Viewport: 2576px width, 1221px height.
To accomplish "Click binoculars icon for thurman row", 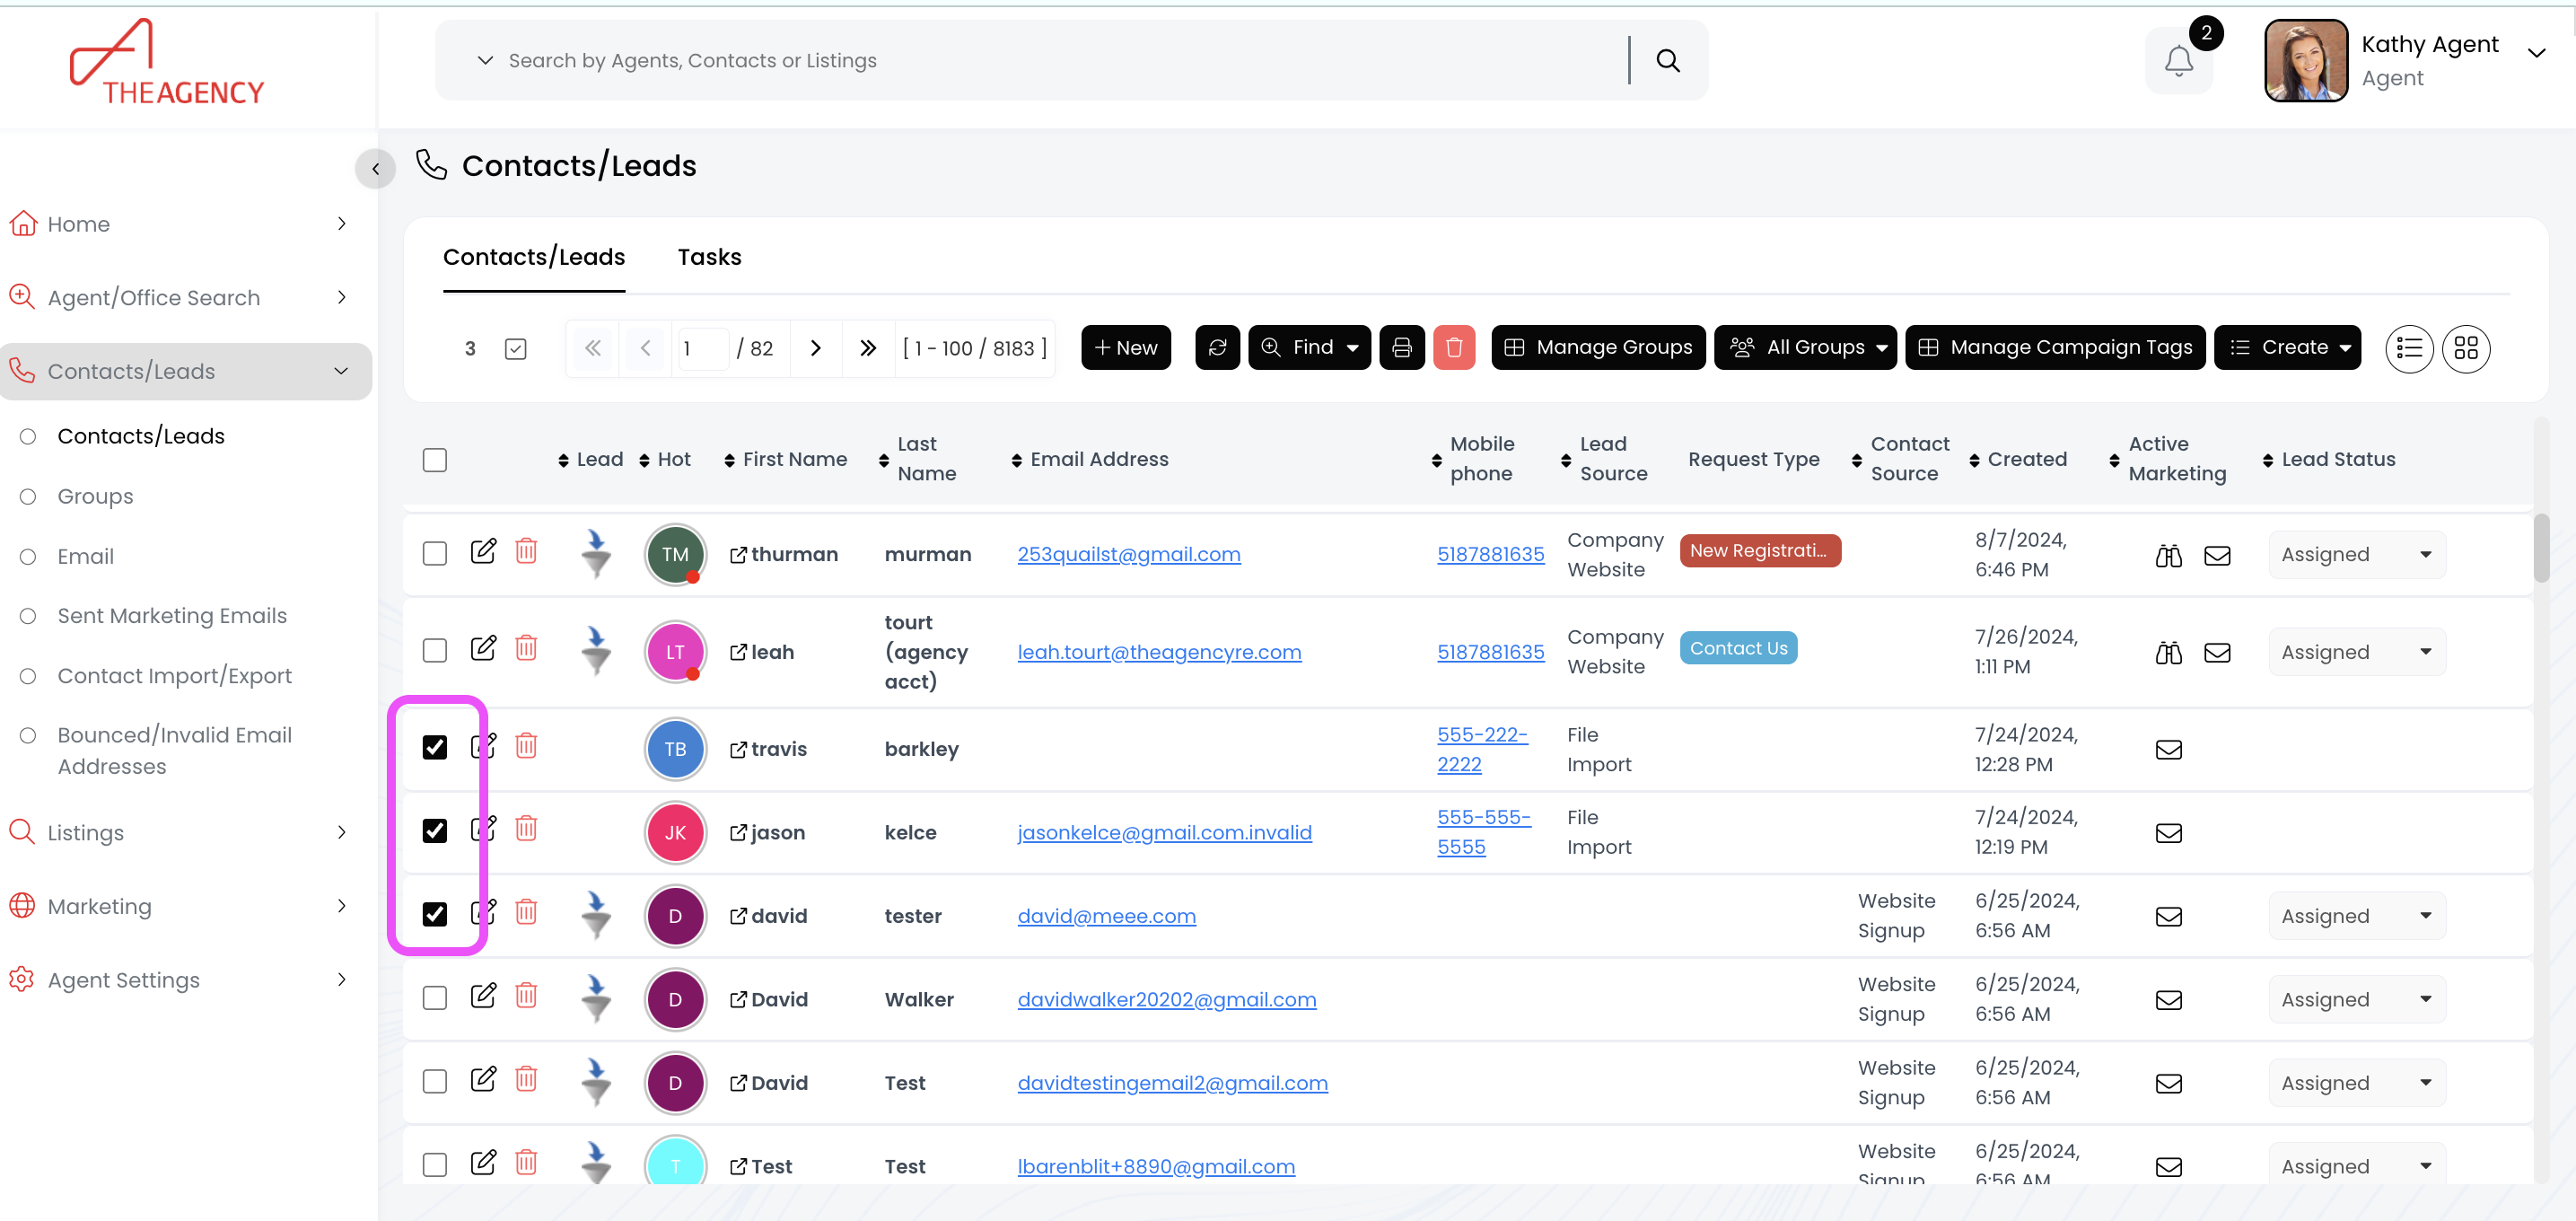I will (x=2168, y=556).
